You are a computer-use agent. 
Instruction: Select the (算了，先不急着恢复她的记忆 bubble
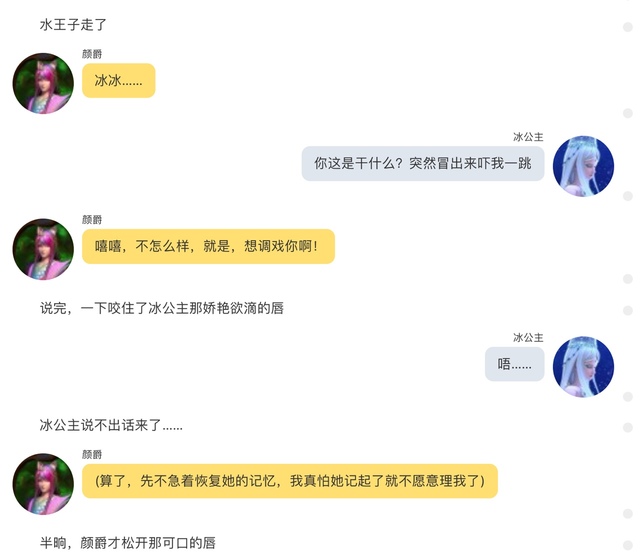pyautogui.click(x=290, y=481)
